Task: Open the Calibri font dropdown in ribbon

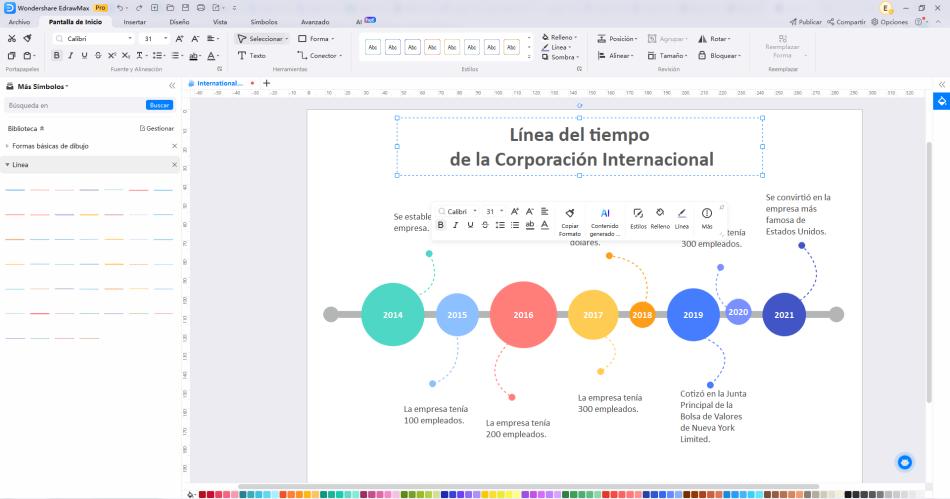Action: 98,39
